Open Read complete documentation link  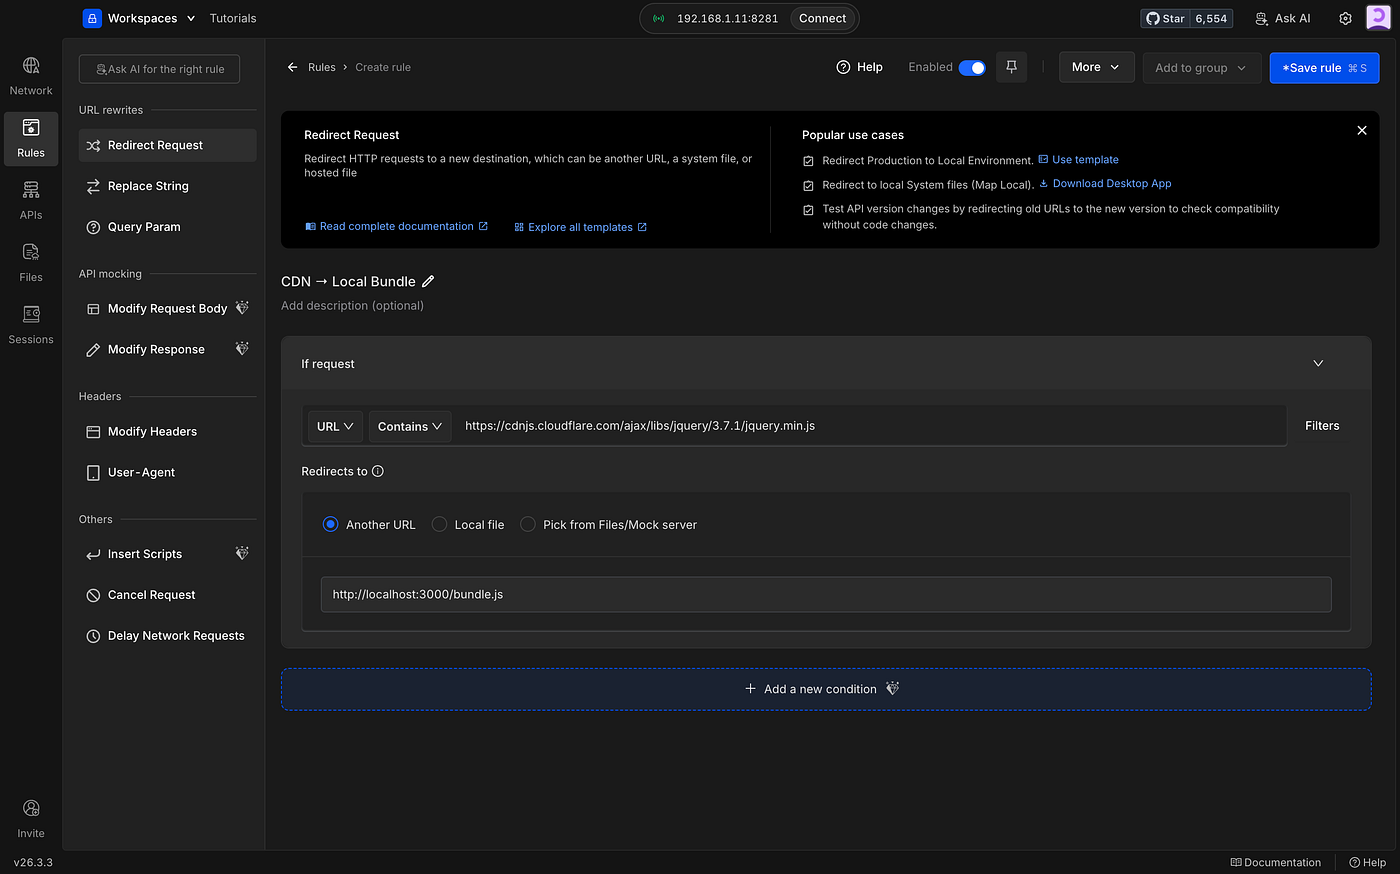396,226
